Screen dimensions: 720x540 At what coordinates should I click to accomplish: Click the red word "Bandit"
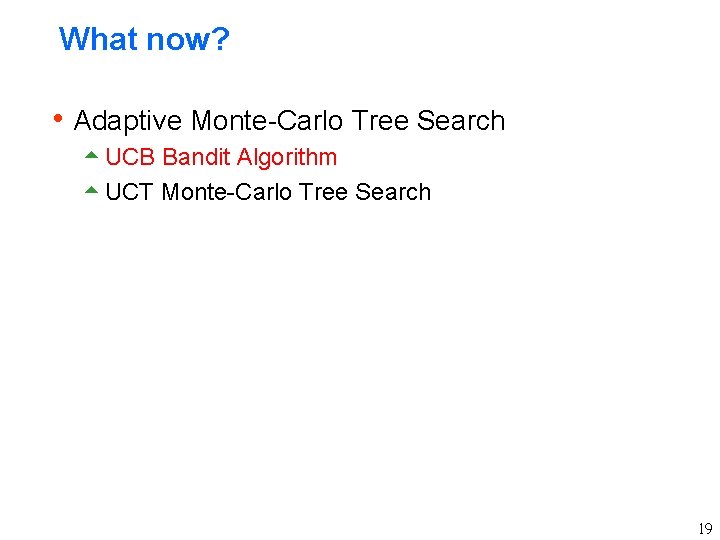pyautogui.click(x=196, y=157)
